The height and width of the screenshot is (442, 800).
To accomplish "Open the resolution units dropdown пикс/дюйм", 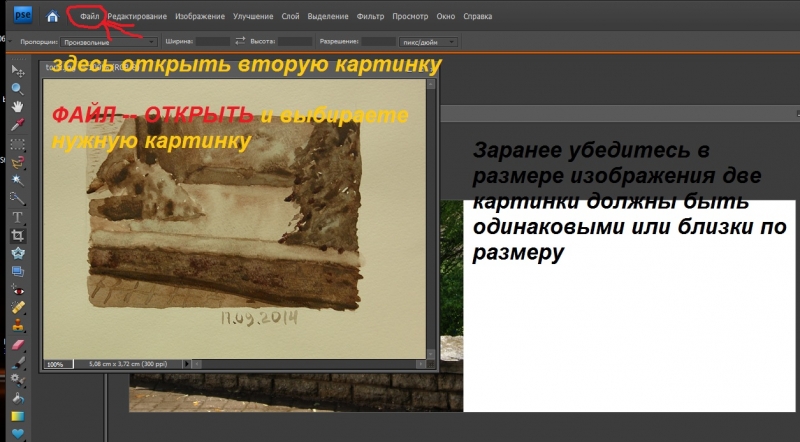I will [x=428, y=42].
